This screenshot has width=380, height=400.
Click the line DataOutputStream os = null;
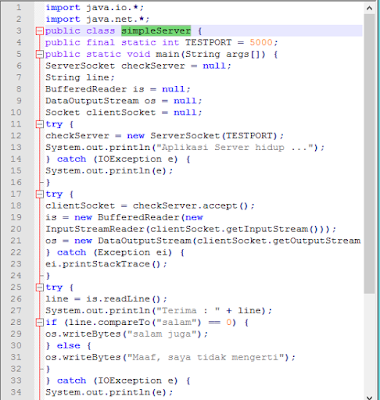pos(124,101)
